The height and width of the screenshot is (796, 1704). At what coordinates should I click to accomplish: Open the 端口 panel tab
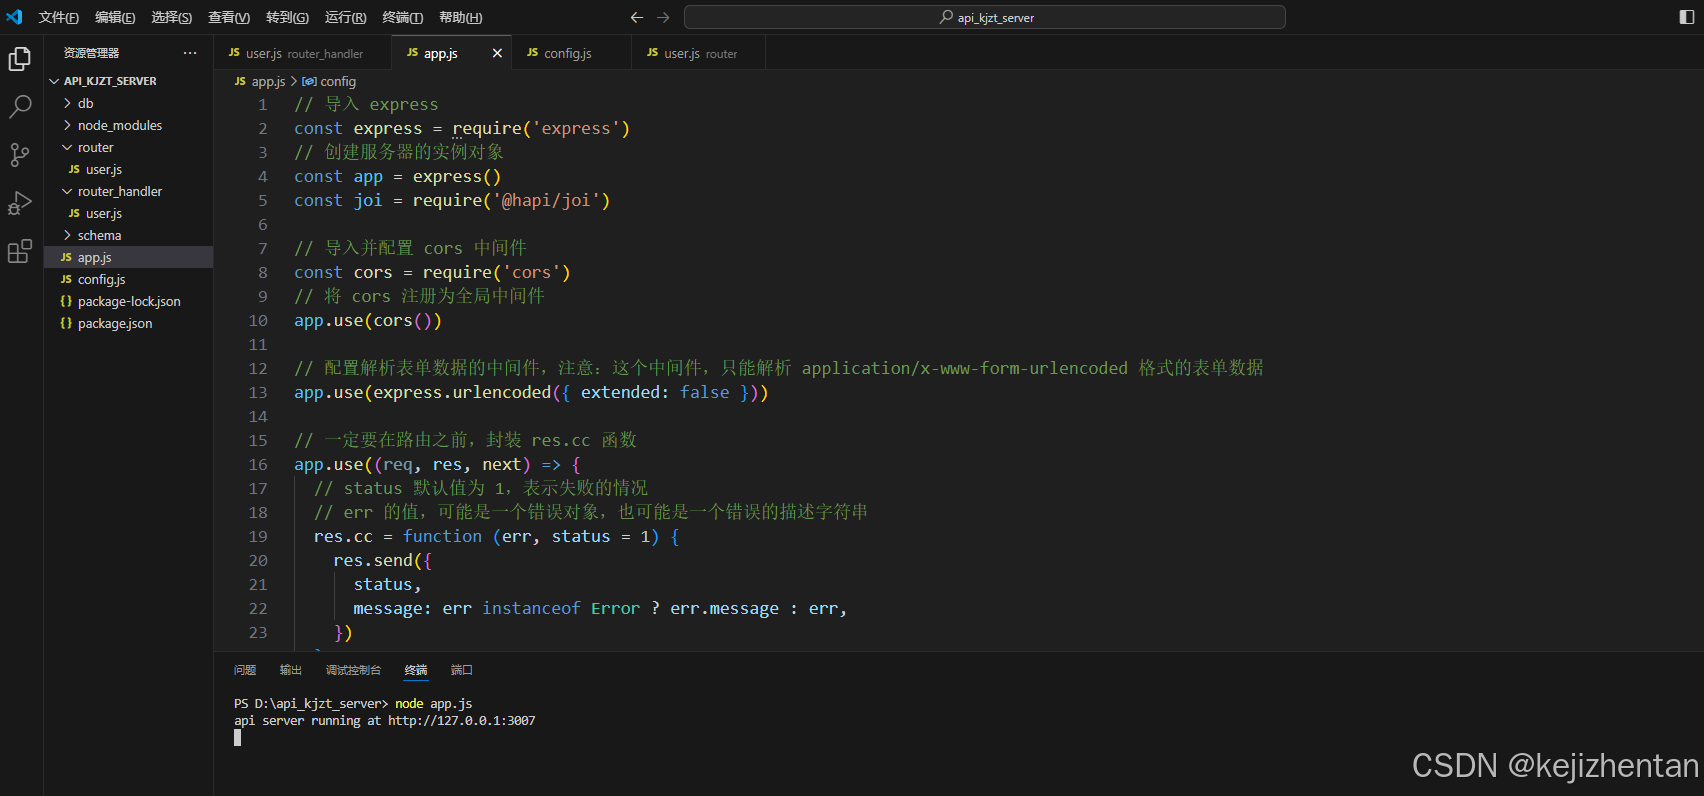tap(462, 670)
